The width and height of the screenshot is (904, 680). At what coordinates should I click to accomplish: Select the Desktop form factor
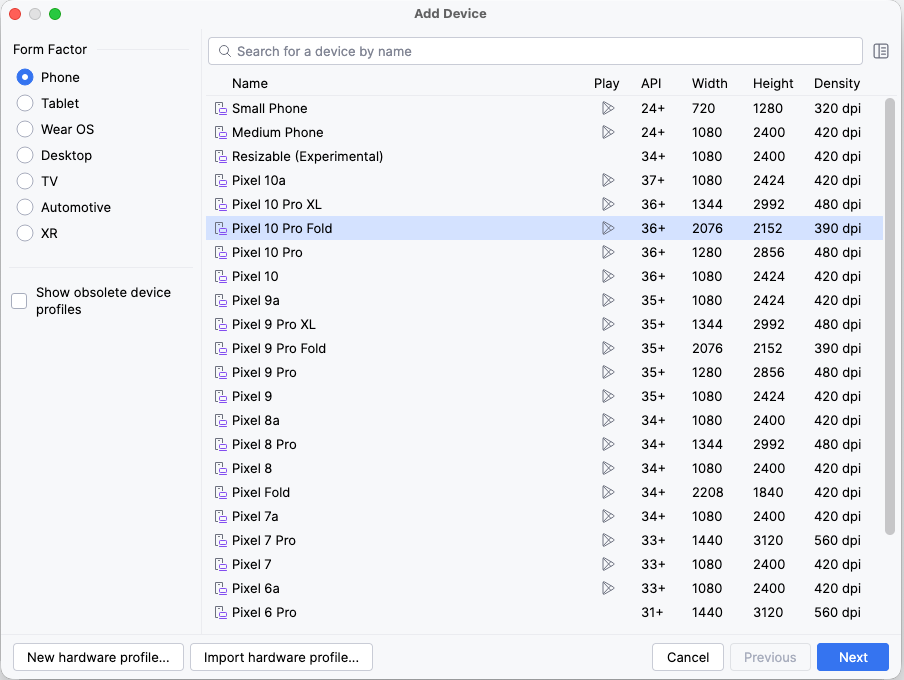point(25,155)
